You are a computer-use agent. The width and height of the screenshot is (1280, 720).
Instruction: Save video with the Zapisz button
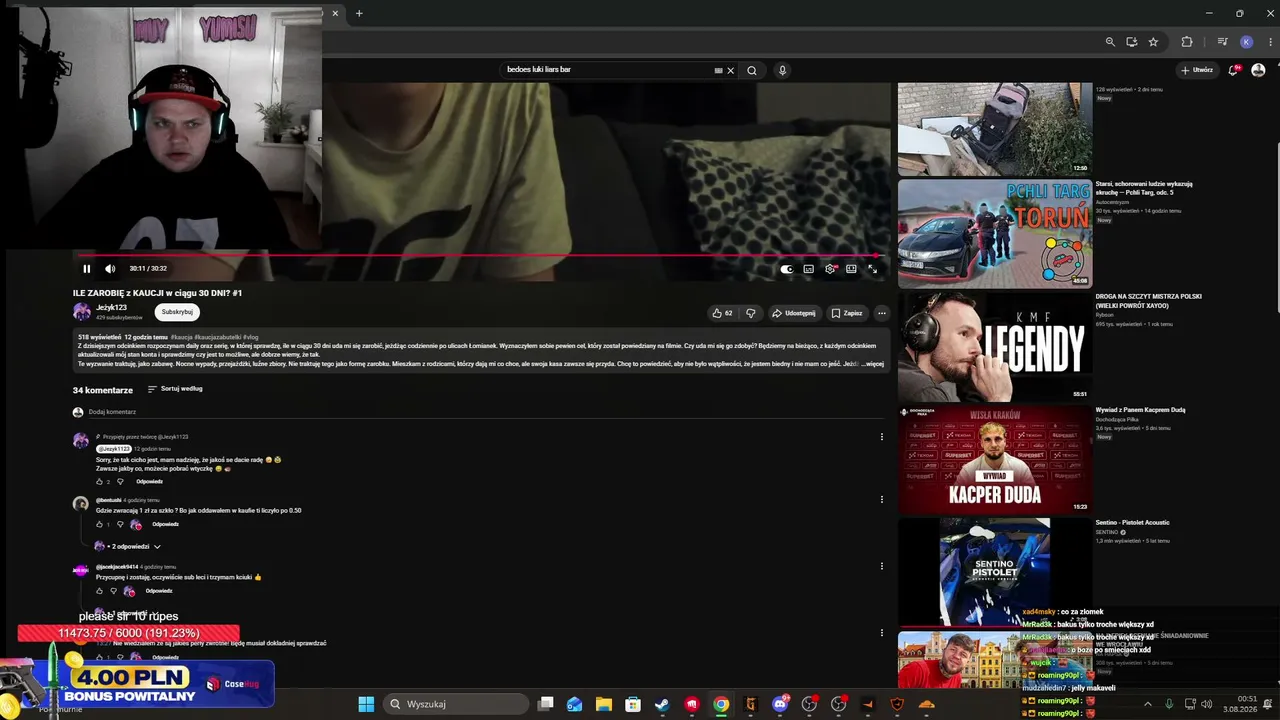846,313
